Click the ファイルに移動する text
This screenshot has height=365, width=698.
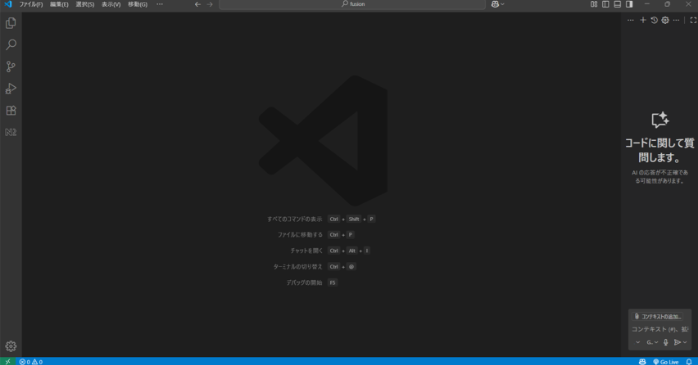(300, 235)
